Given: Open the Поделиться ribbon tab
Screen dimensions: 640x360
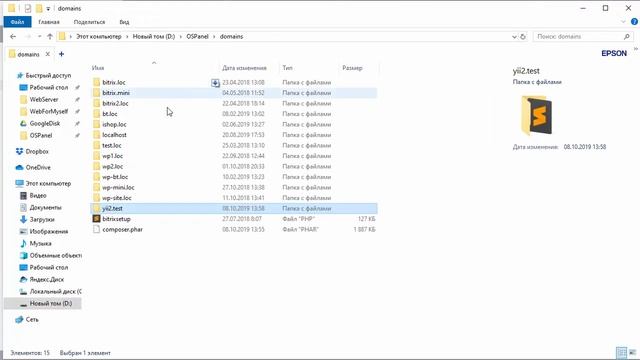Looking at the screenshot, I should click(x=89, y=22).
